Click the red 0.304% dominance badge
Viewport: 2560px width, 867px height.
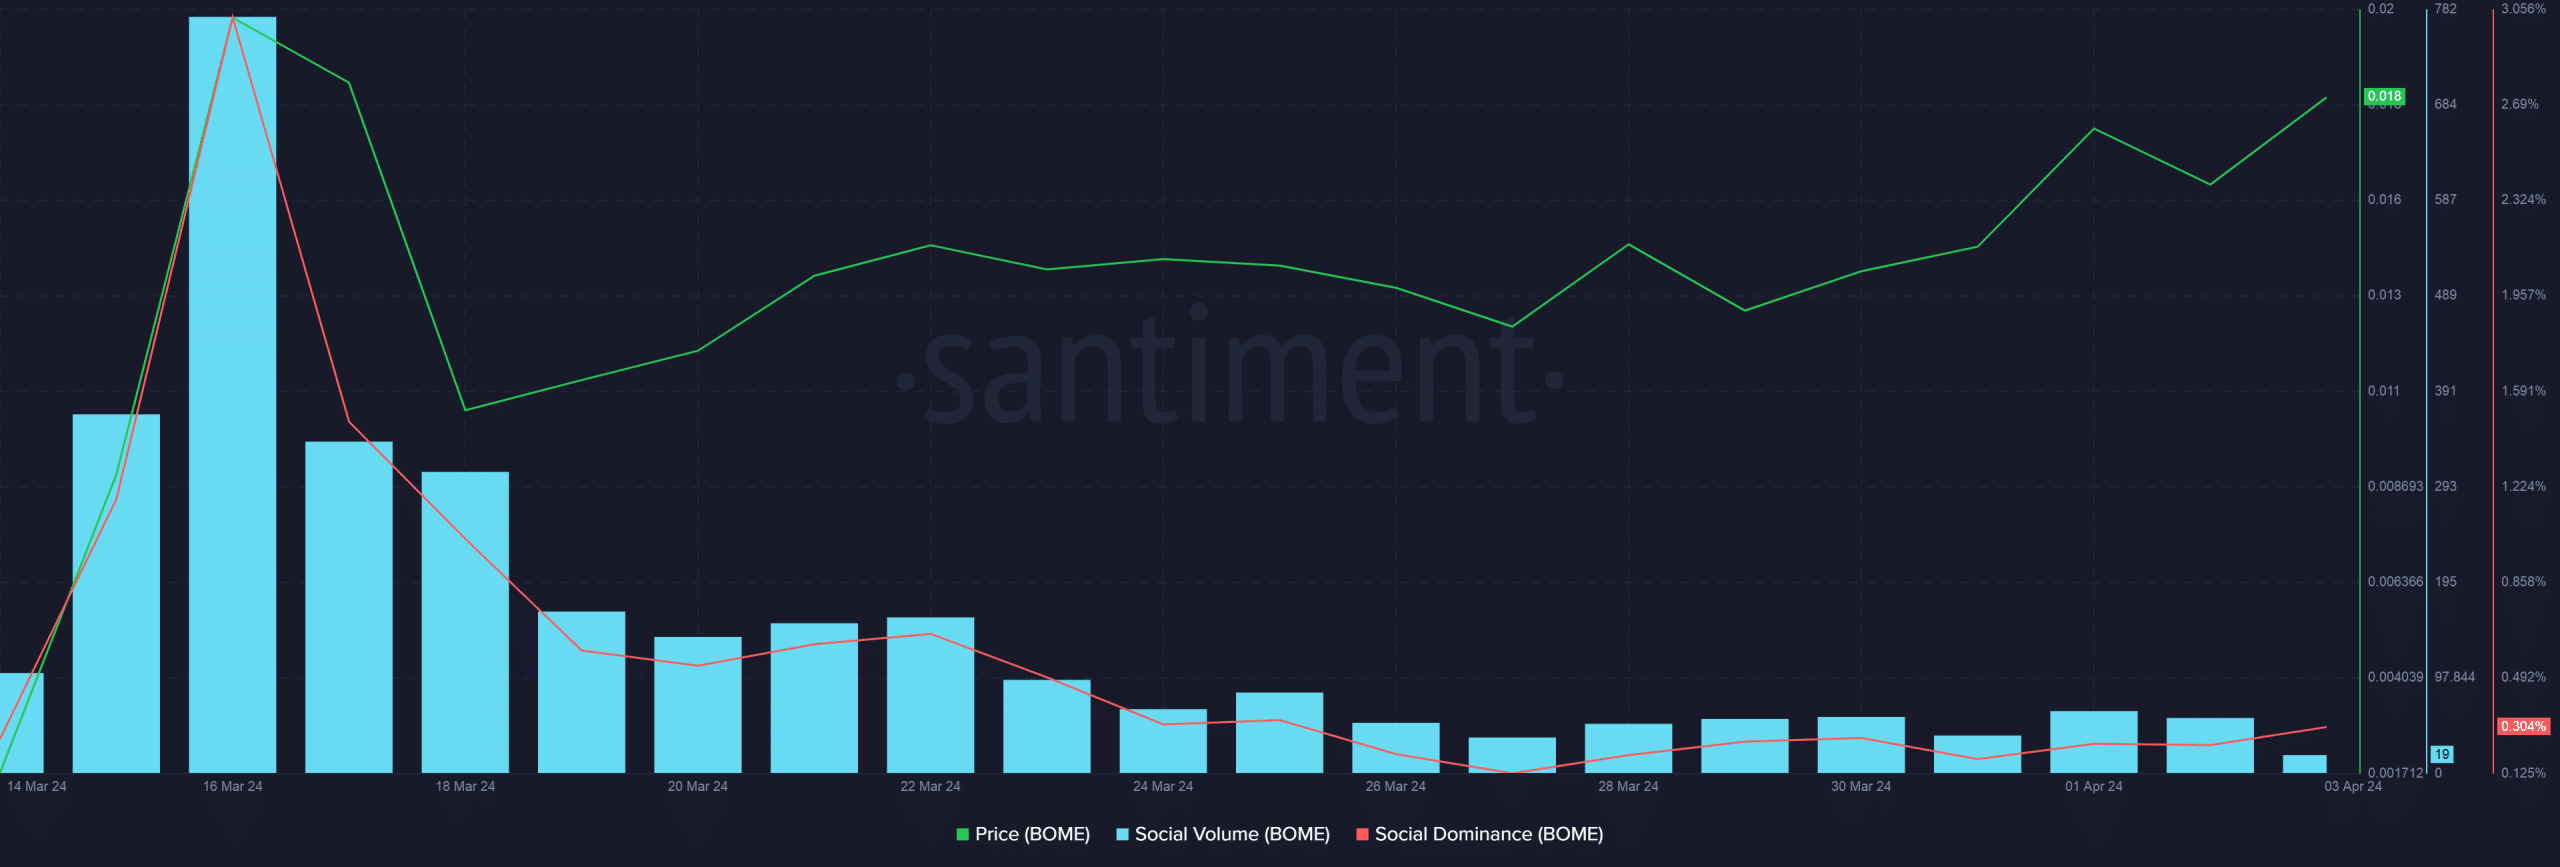coord(2523,726)
